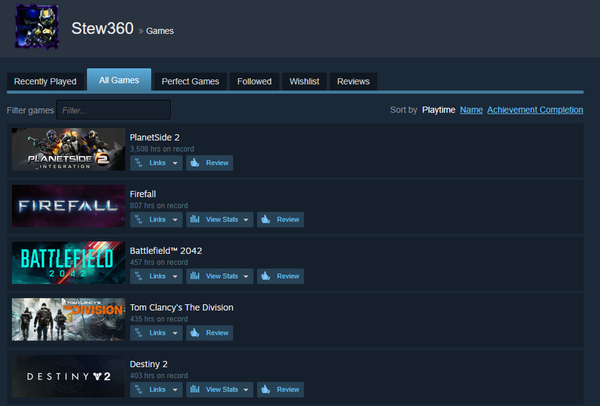Click the Firefall Links icon
This screenshot has width=600, height=406.
click(139, 219)
